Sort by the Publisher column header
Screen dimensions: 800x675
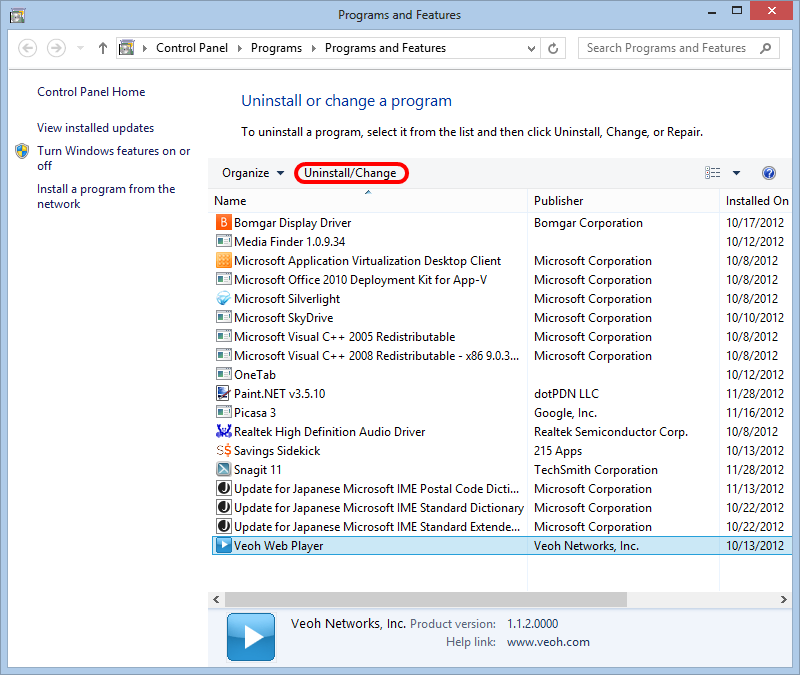[x=623, y=201]
